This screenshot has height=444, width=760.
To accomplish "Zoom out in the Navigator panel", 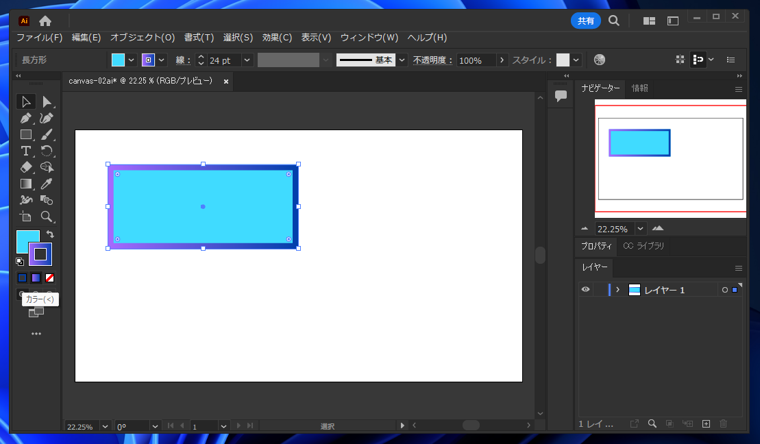I will coord(585,228).
